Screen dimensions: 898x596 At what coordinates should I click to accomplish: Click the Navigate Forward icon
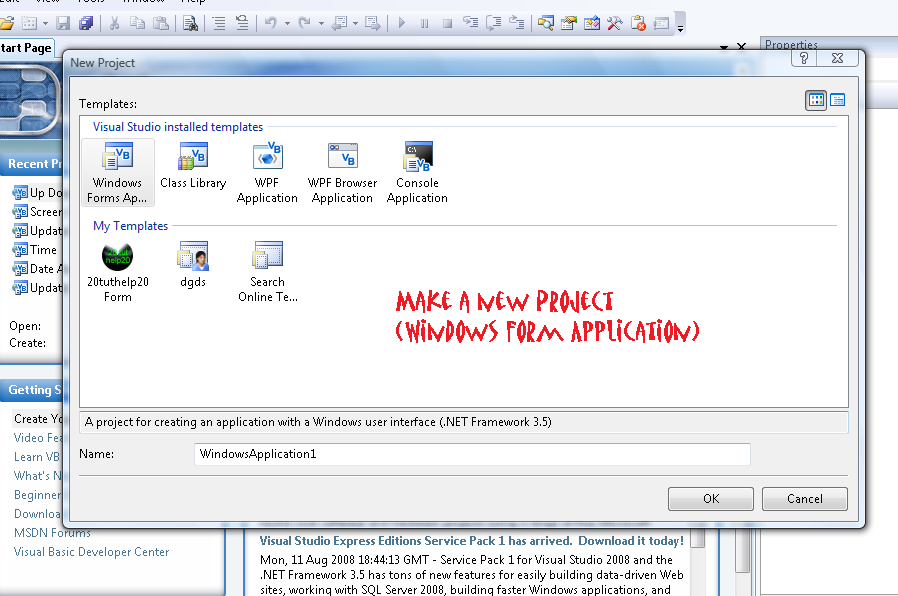373,23
